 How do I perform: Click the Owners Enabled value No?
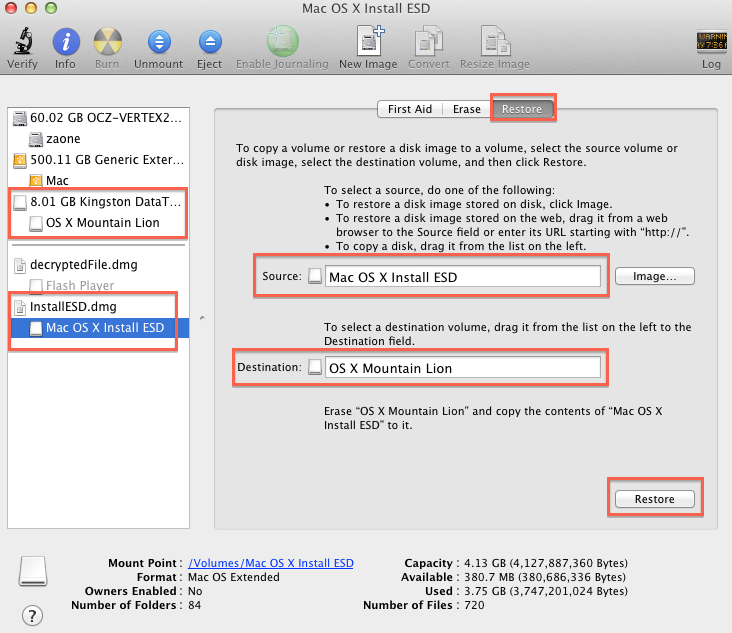click(195, 591)
